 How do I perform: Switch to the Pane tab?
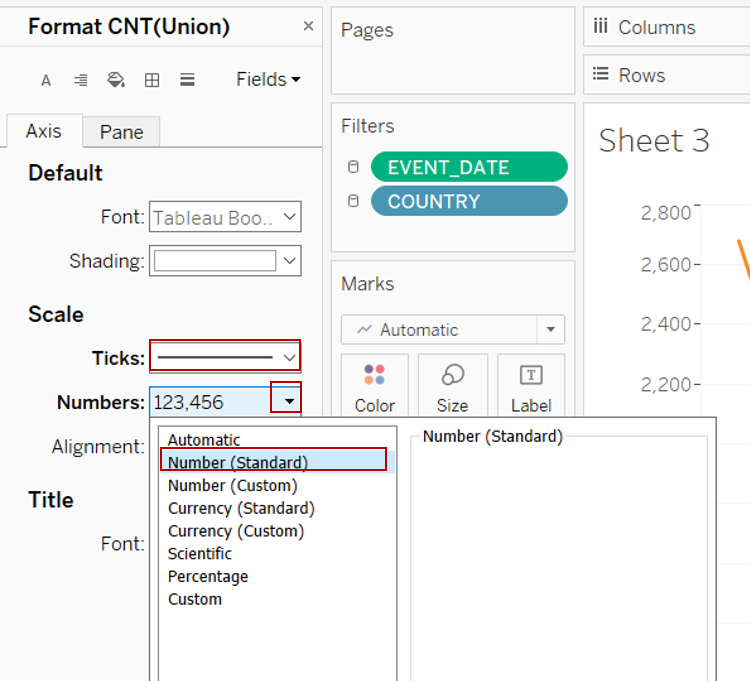(121, 132)
